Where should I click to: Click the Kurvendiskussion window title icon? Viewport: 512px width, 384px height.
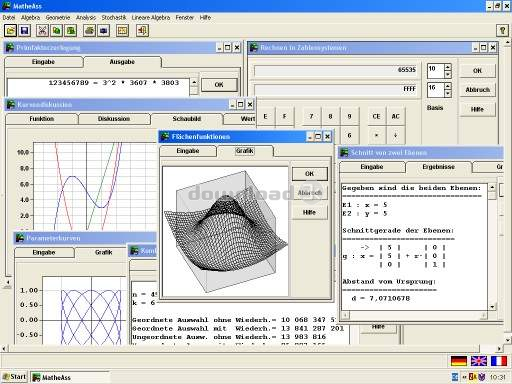pyautogui.click(x=11, y=104)
